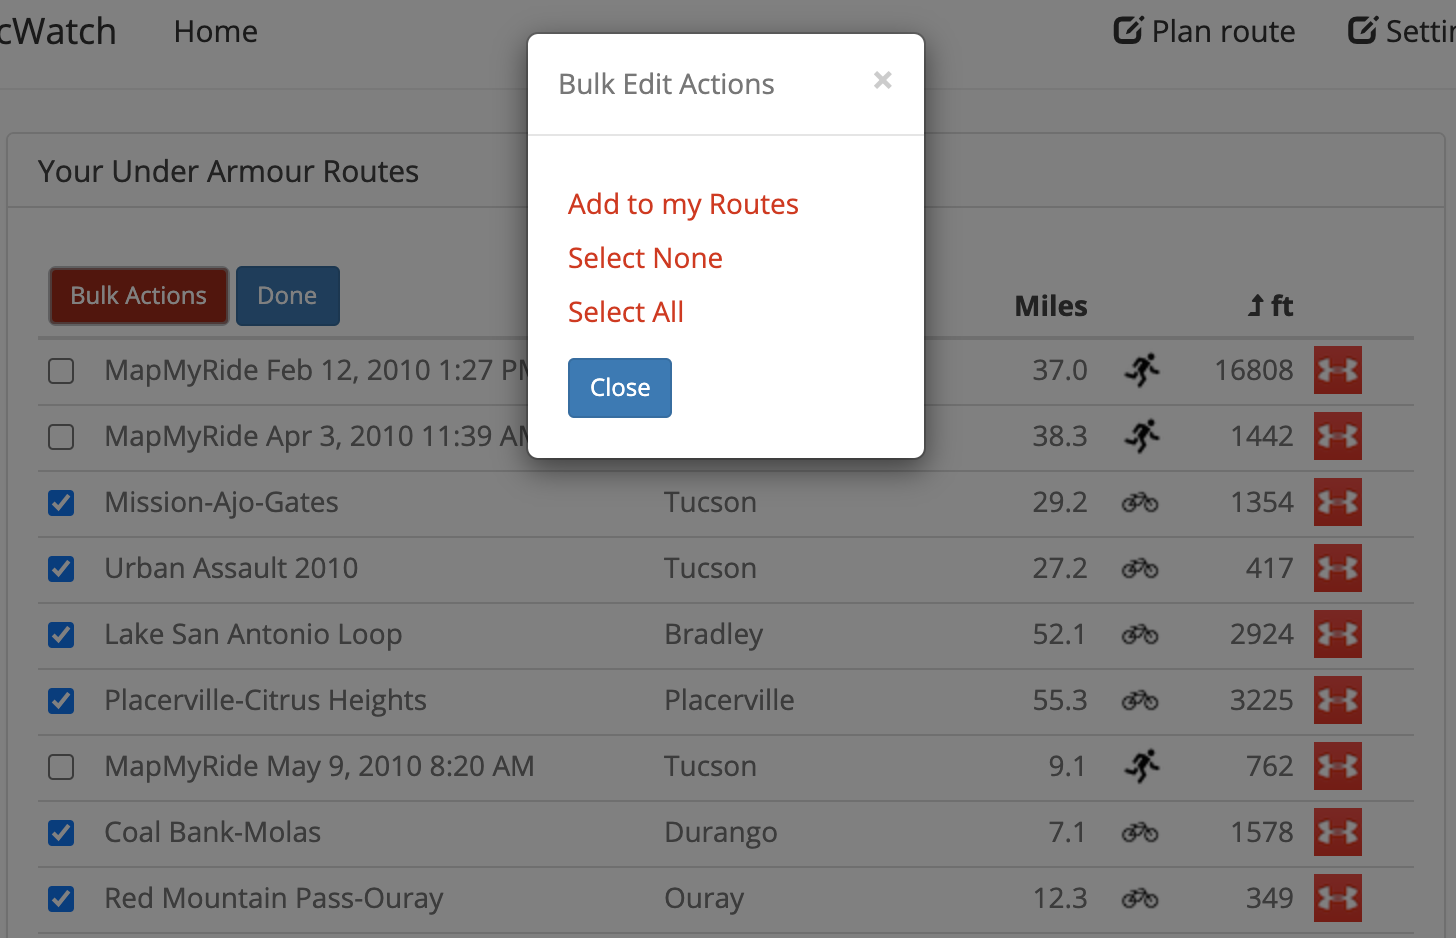
Task: Tick the MapMyRide May 9, 2010 checkbox
Action: [61, 767]
